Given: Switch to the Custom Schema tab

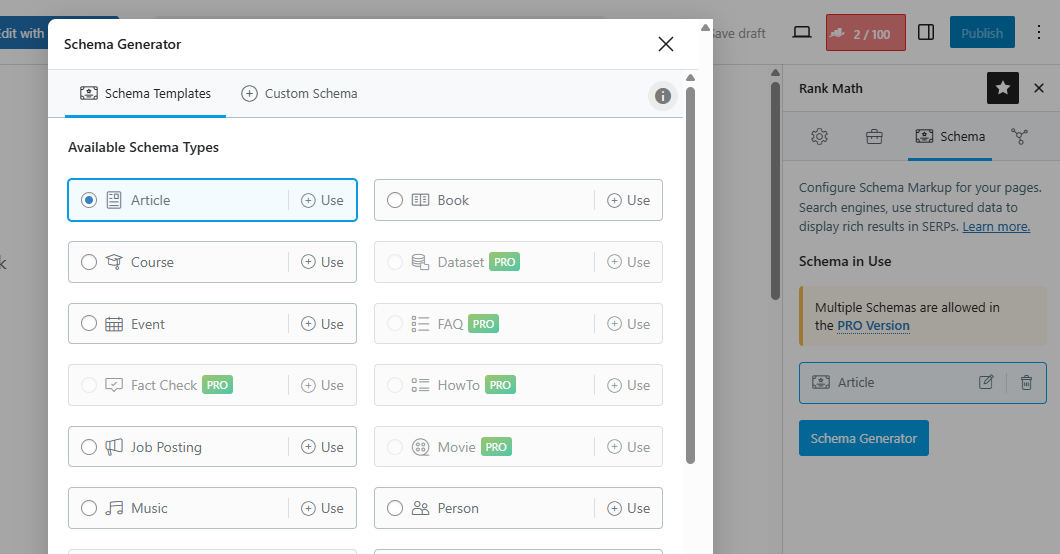Looking at the screenshot, I should pyautogui.click(x=299, y=94).
